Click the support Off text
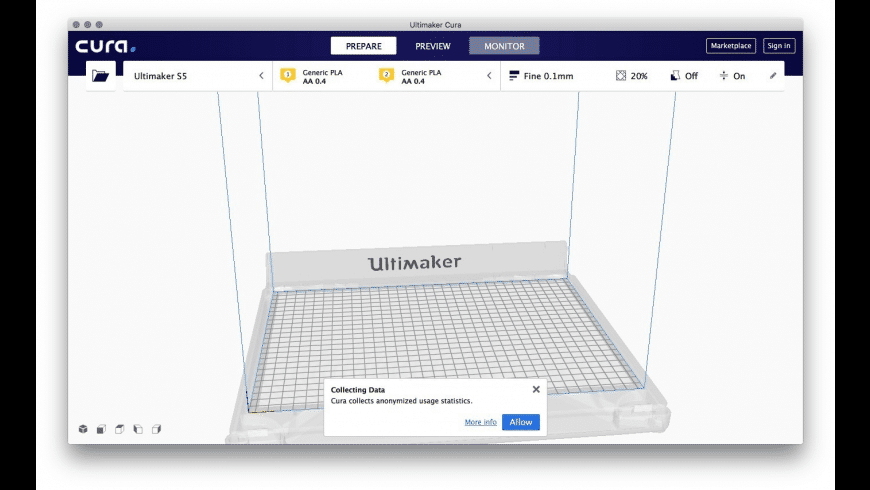 pyautogui.click(x=691, y=76)
